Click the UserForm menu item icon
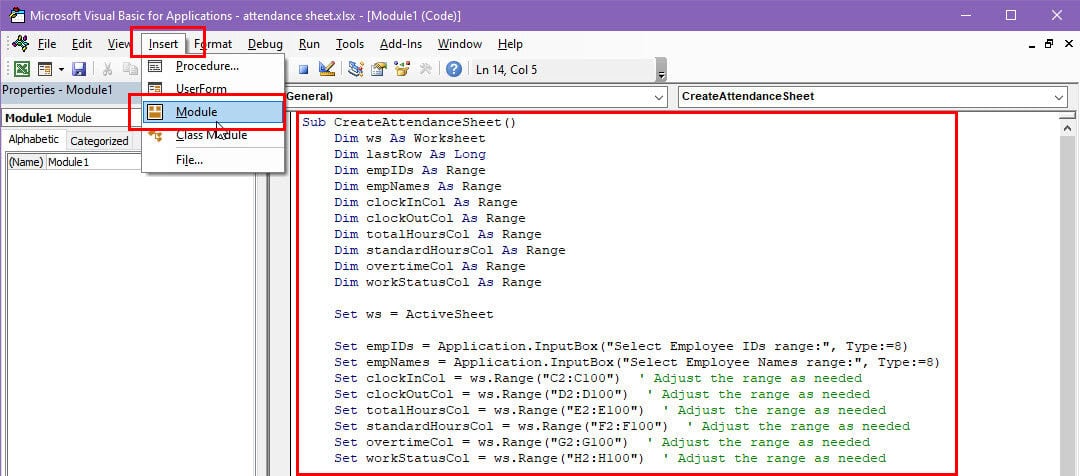 pyautogui.click(x=156, y=89)
